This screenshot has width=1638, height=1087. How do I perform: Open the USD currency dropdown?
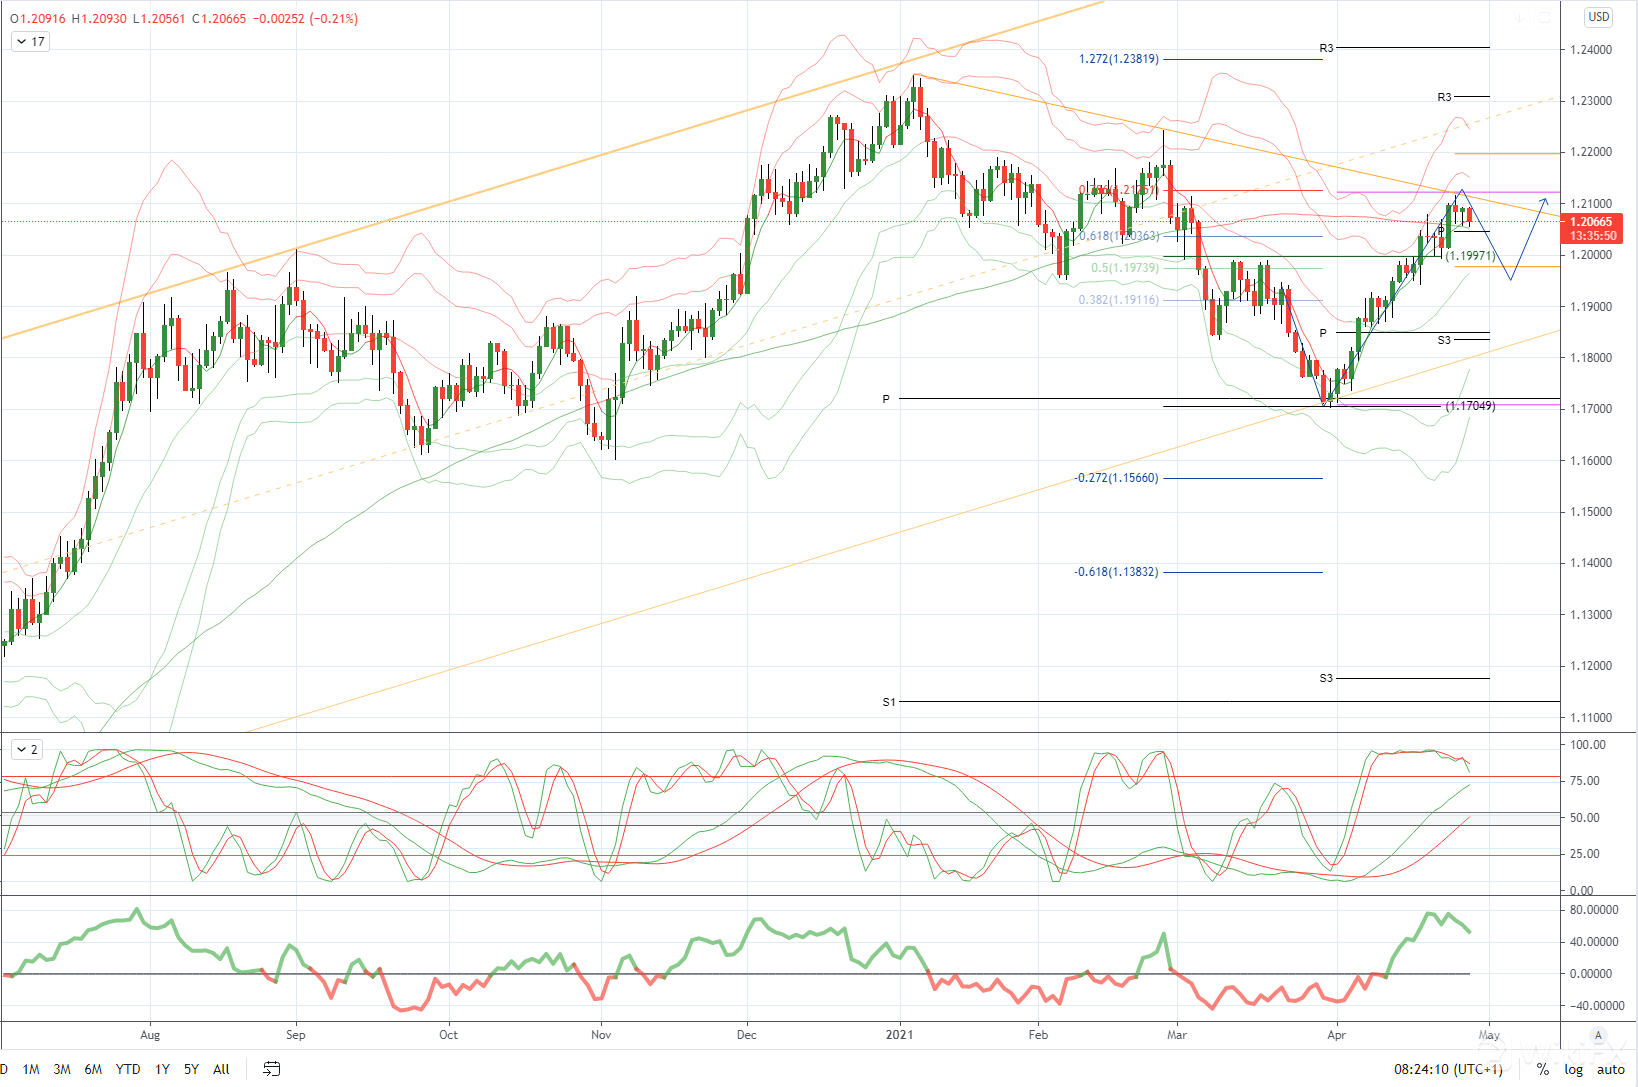click(1599, 17)
